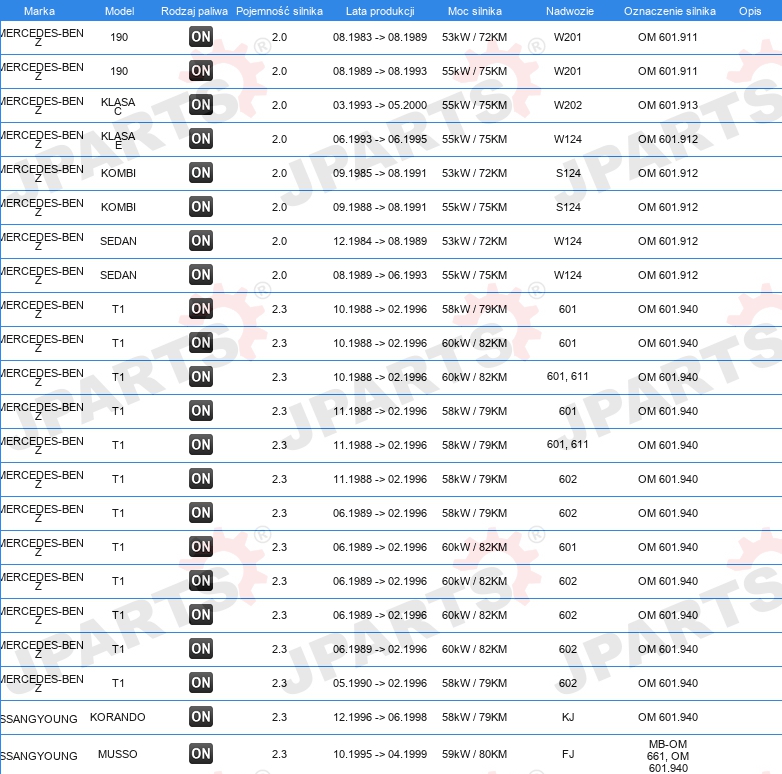Screen dimensions: 782x774
Task: Click production years 12.1996 -> 06.1998
Action: [x=380, y=717]
